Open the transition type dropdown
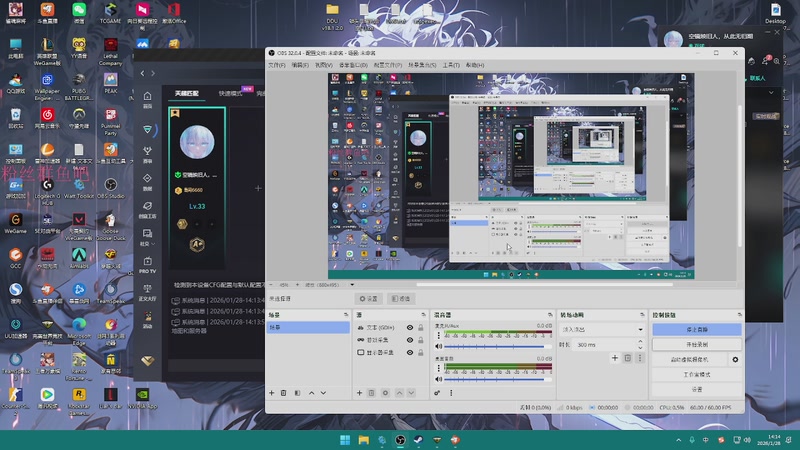 click(602, 330)
